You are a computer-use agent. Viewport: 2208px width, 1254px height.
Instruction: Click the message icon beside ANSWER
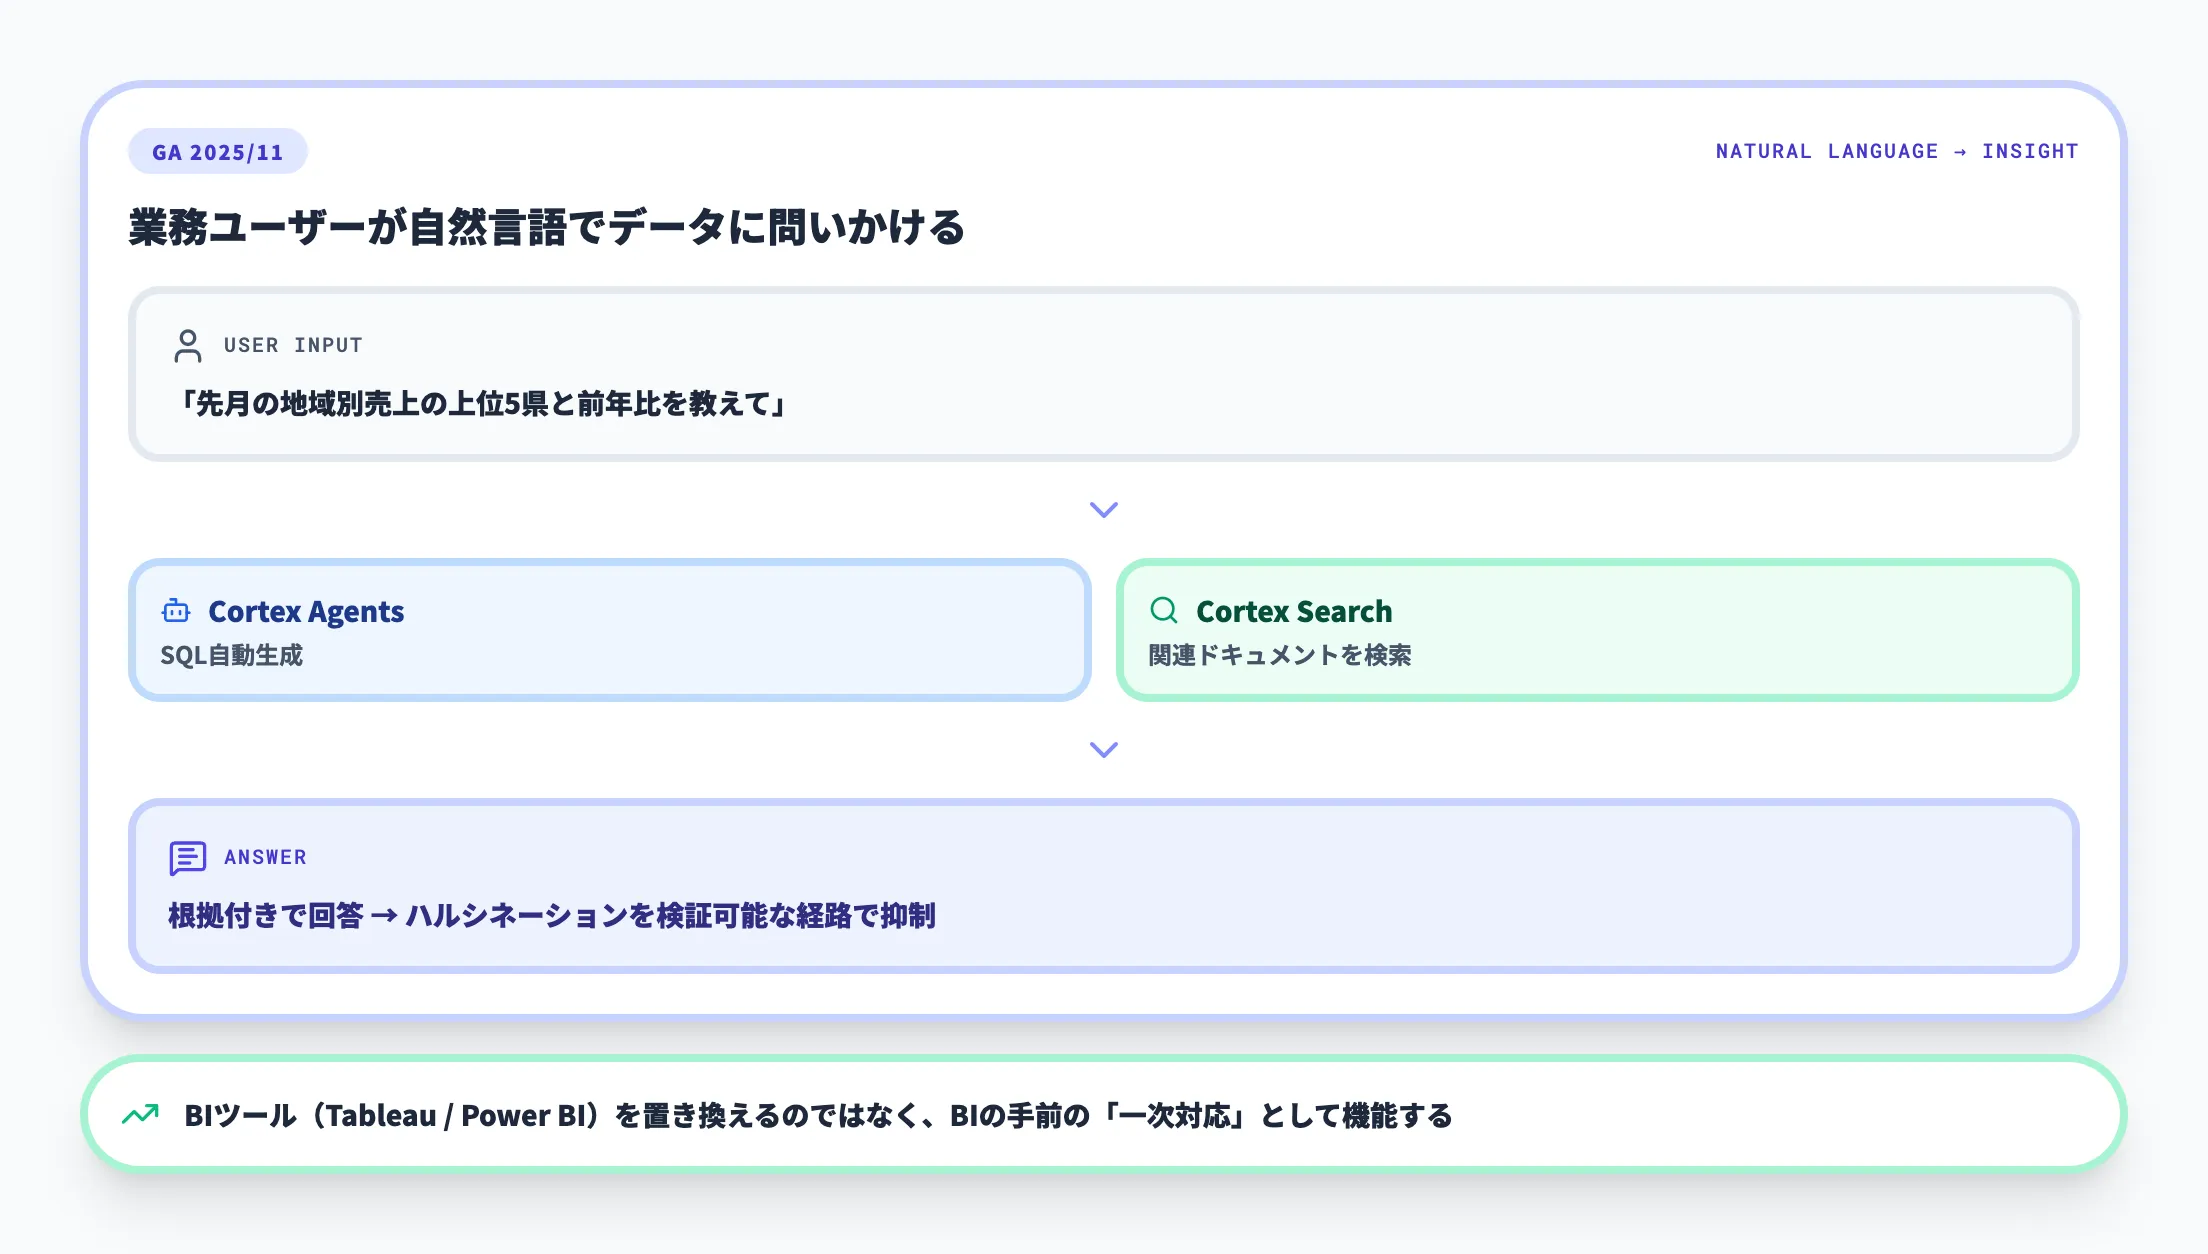(x=187, y=857)
